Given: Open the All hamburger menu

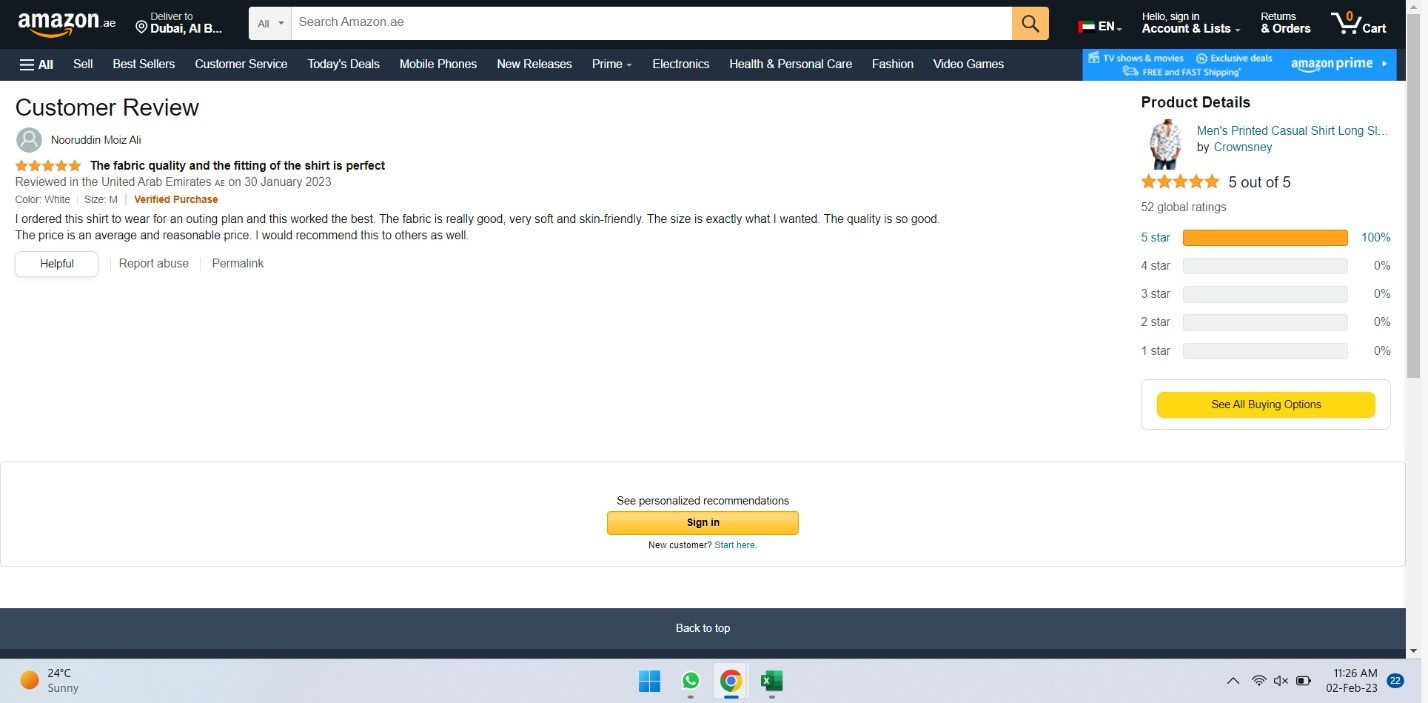Looking at the screenshot, I should (37, 64).
